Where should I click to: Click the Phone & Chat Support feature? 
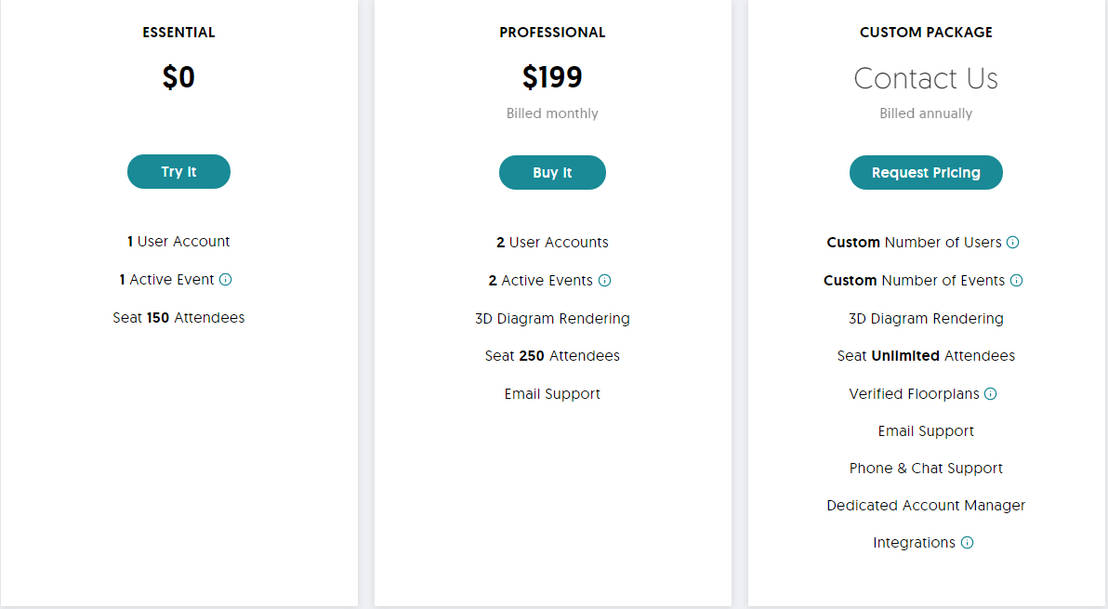point(925,468)
